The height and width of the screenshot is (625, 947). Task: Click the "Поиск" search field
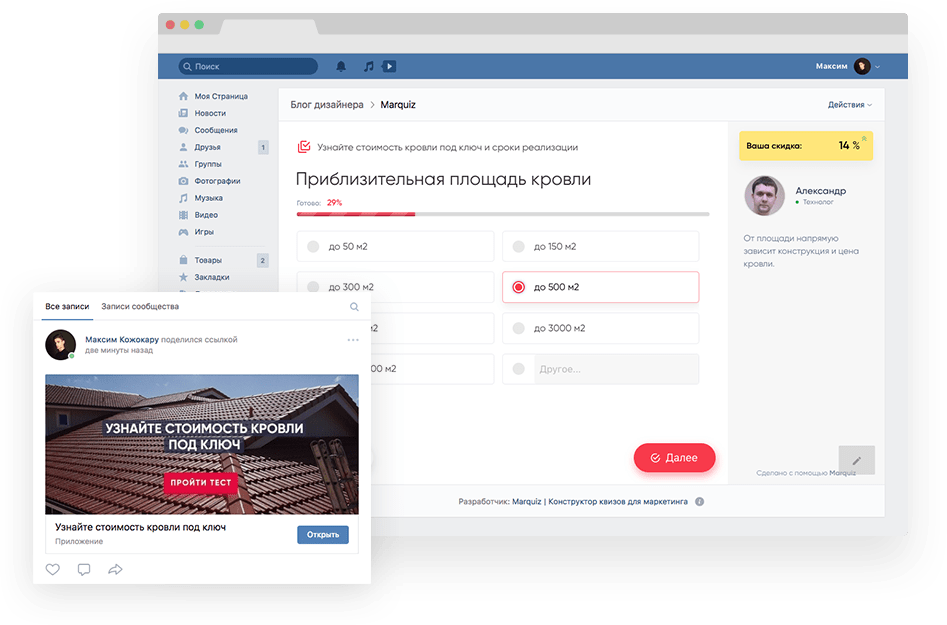[x=248, y=67]
